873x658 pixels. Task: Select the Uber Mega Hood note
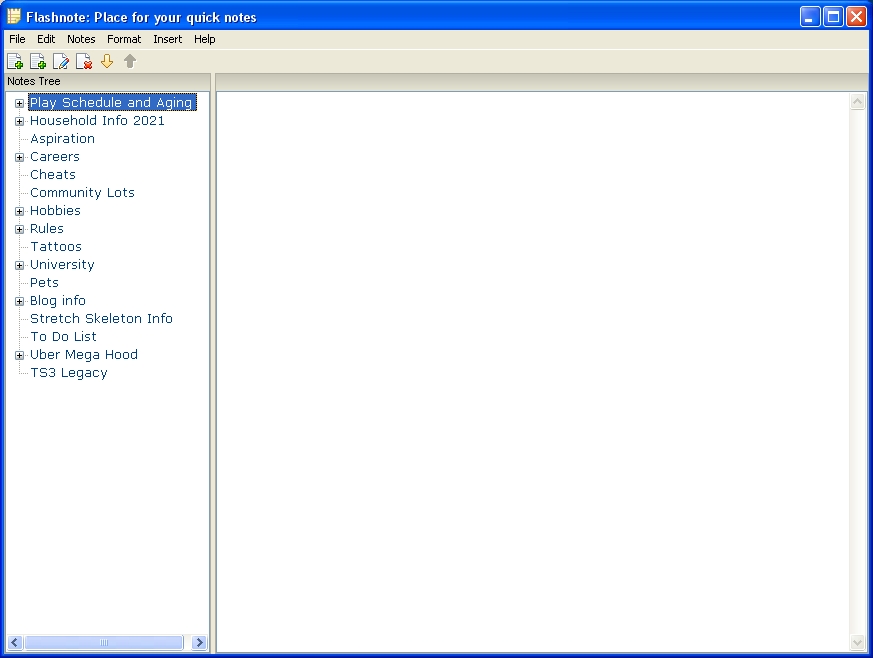(84, 355)
